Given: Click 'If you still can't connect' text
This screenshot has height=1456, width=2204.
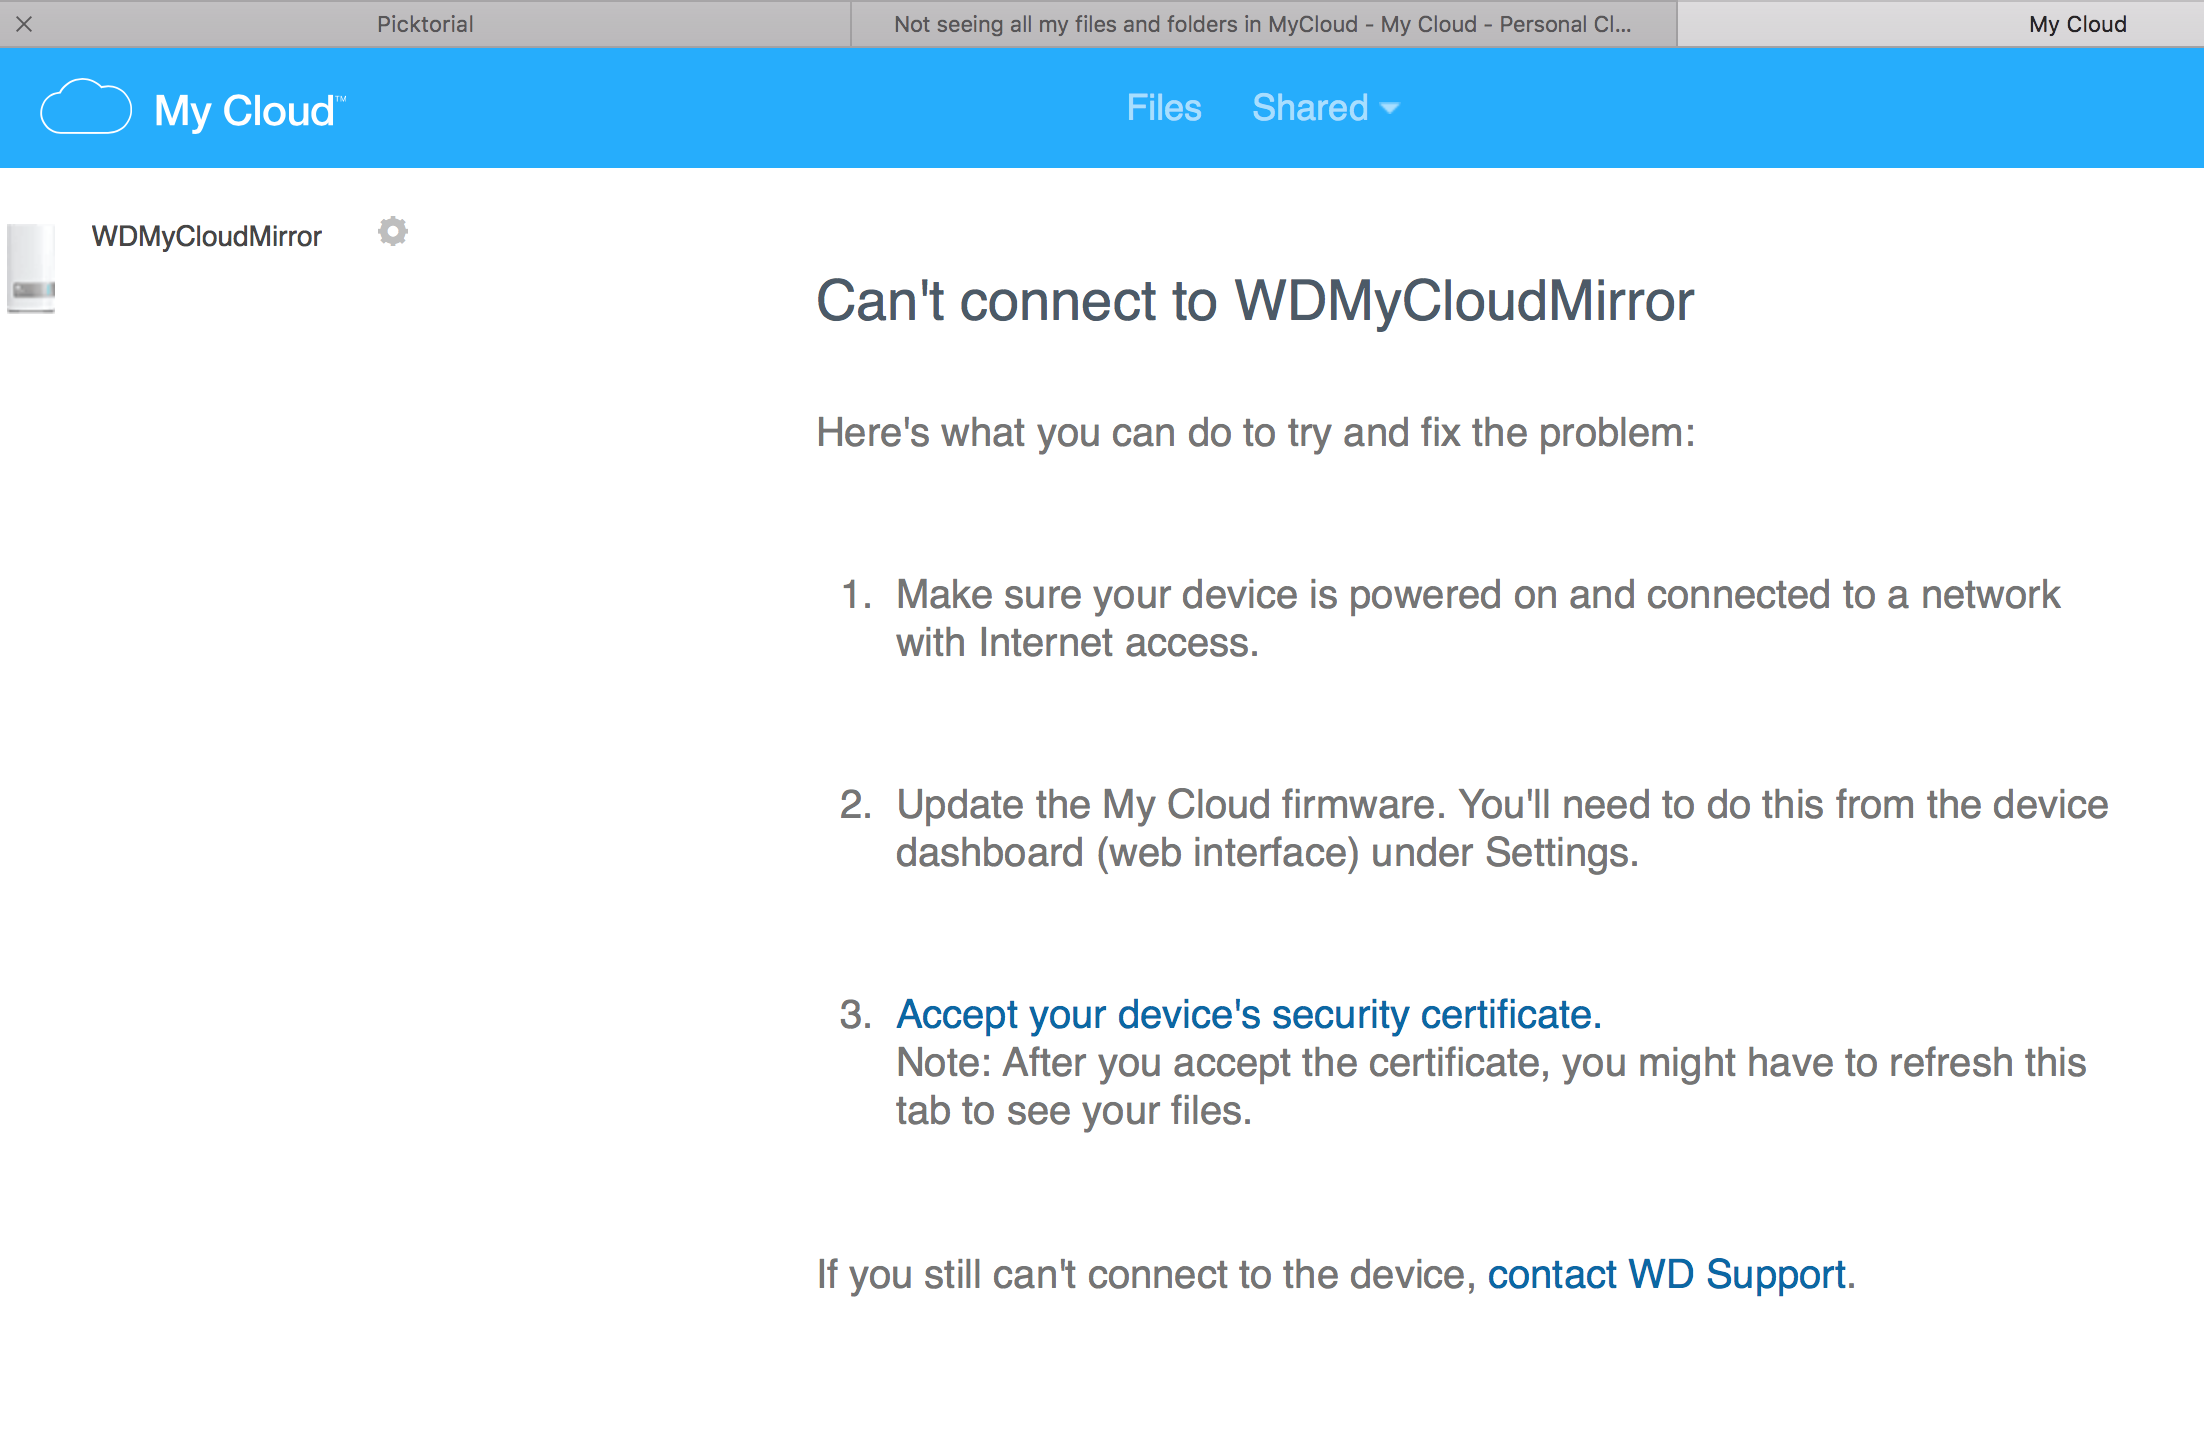Looking at the screenshot, I should pyautogui.click(x=1146, y=1274).
